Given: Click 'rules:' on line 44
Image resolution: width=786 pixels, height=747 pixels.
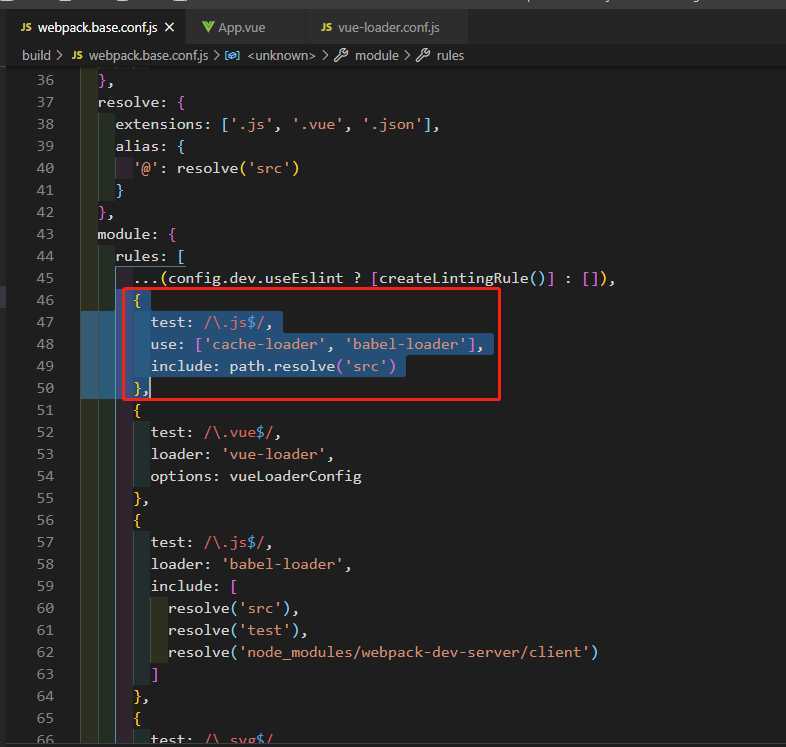Looking at the screenshot, I should click(x=141, y=256).
